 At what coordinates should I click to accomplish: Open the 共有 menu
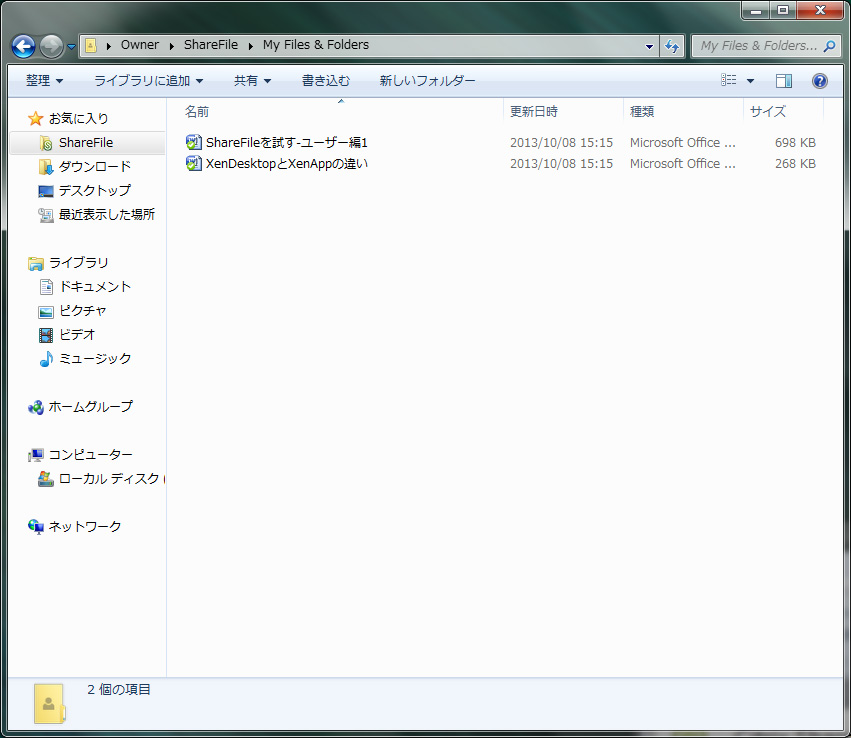click(x=252, y=81)
